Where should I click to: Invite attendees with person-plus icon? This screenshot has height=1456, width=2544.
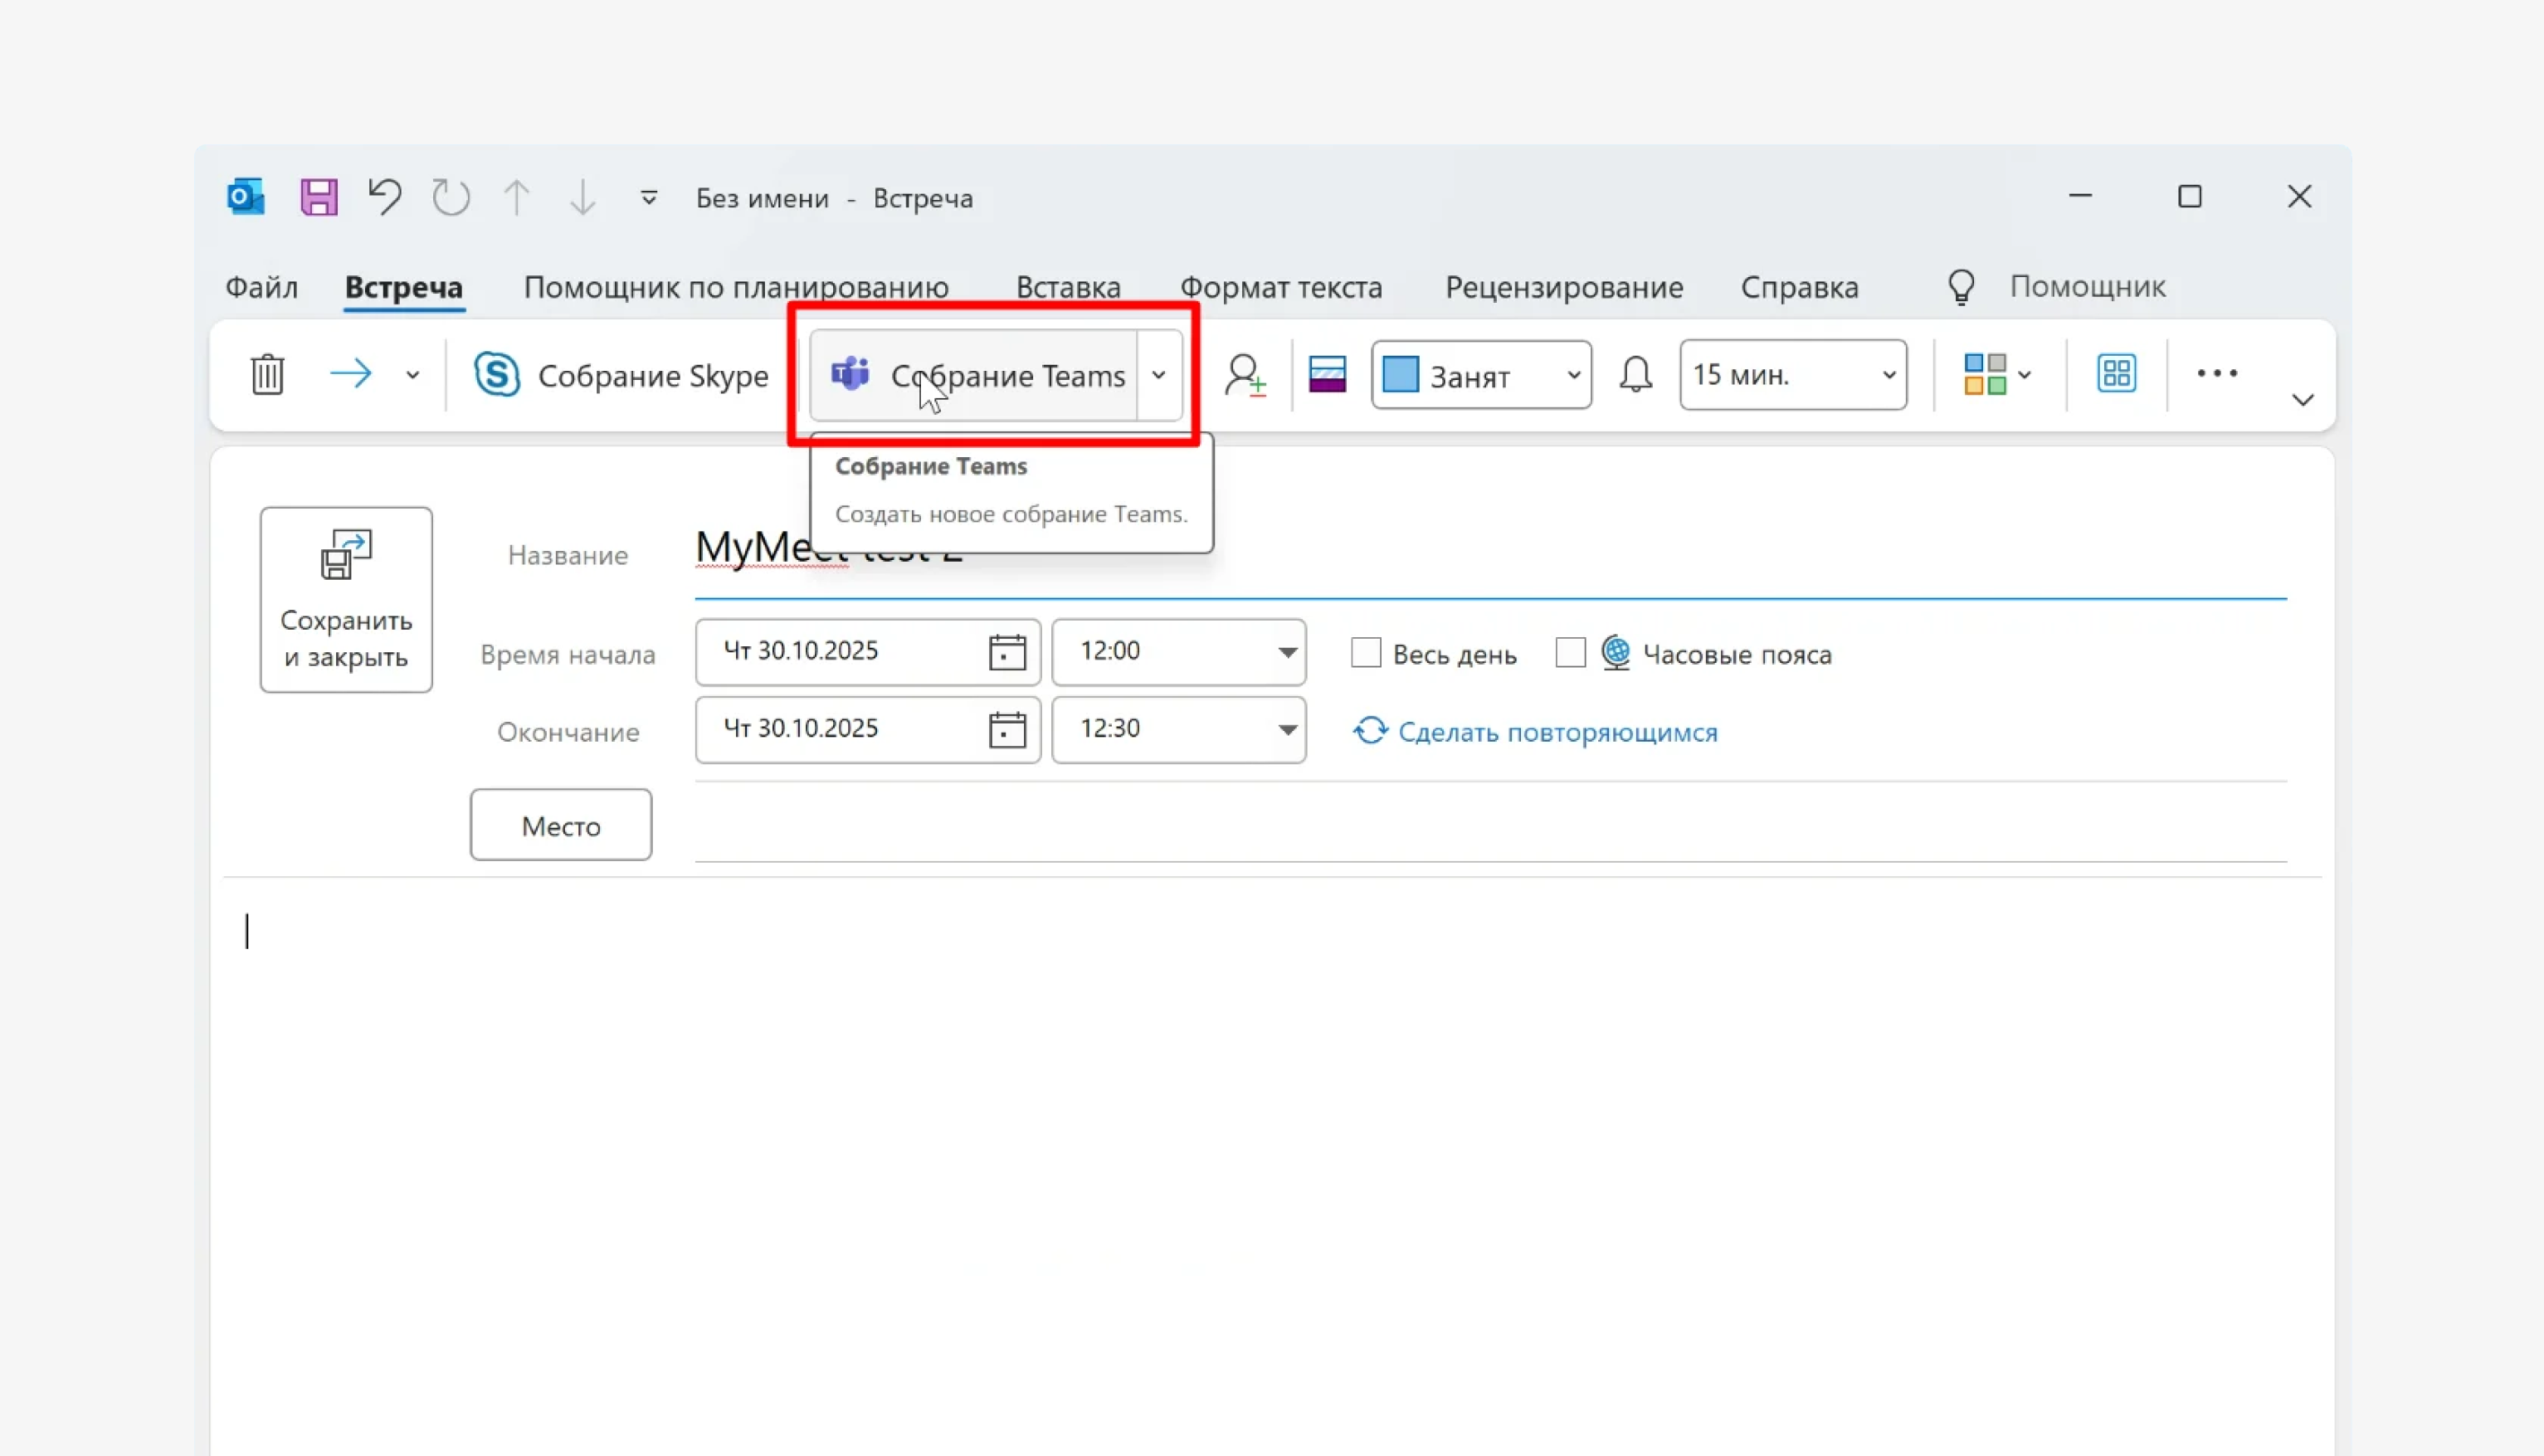(x=1245, y=376)
